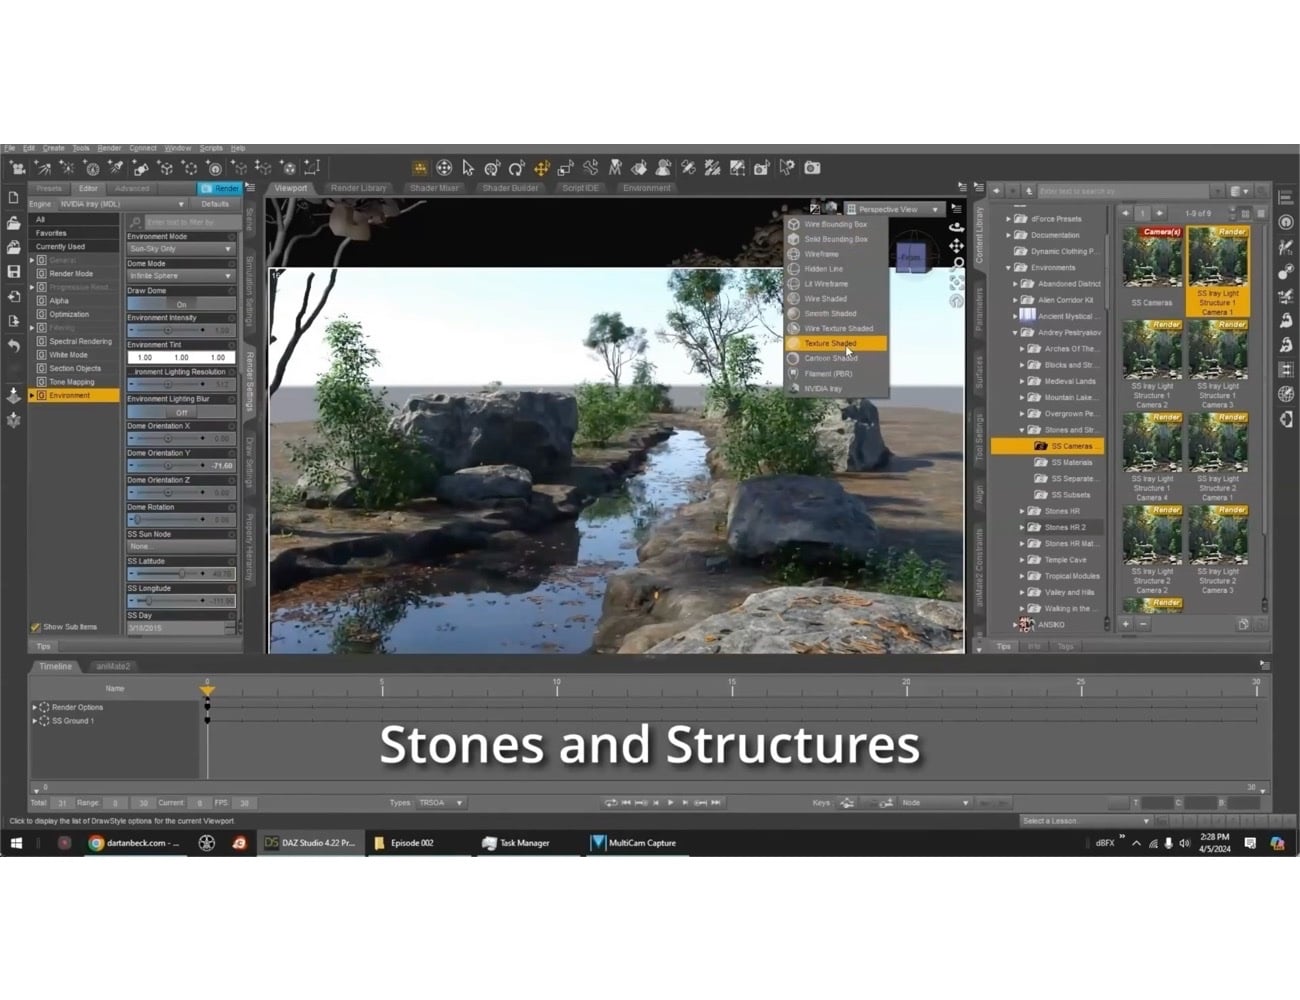The height and width of the screenshot is (1000, 1300).
Task: Choose Texture Shaded from the draw style menu
Action: click(832, 343)
